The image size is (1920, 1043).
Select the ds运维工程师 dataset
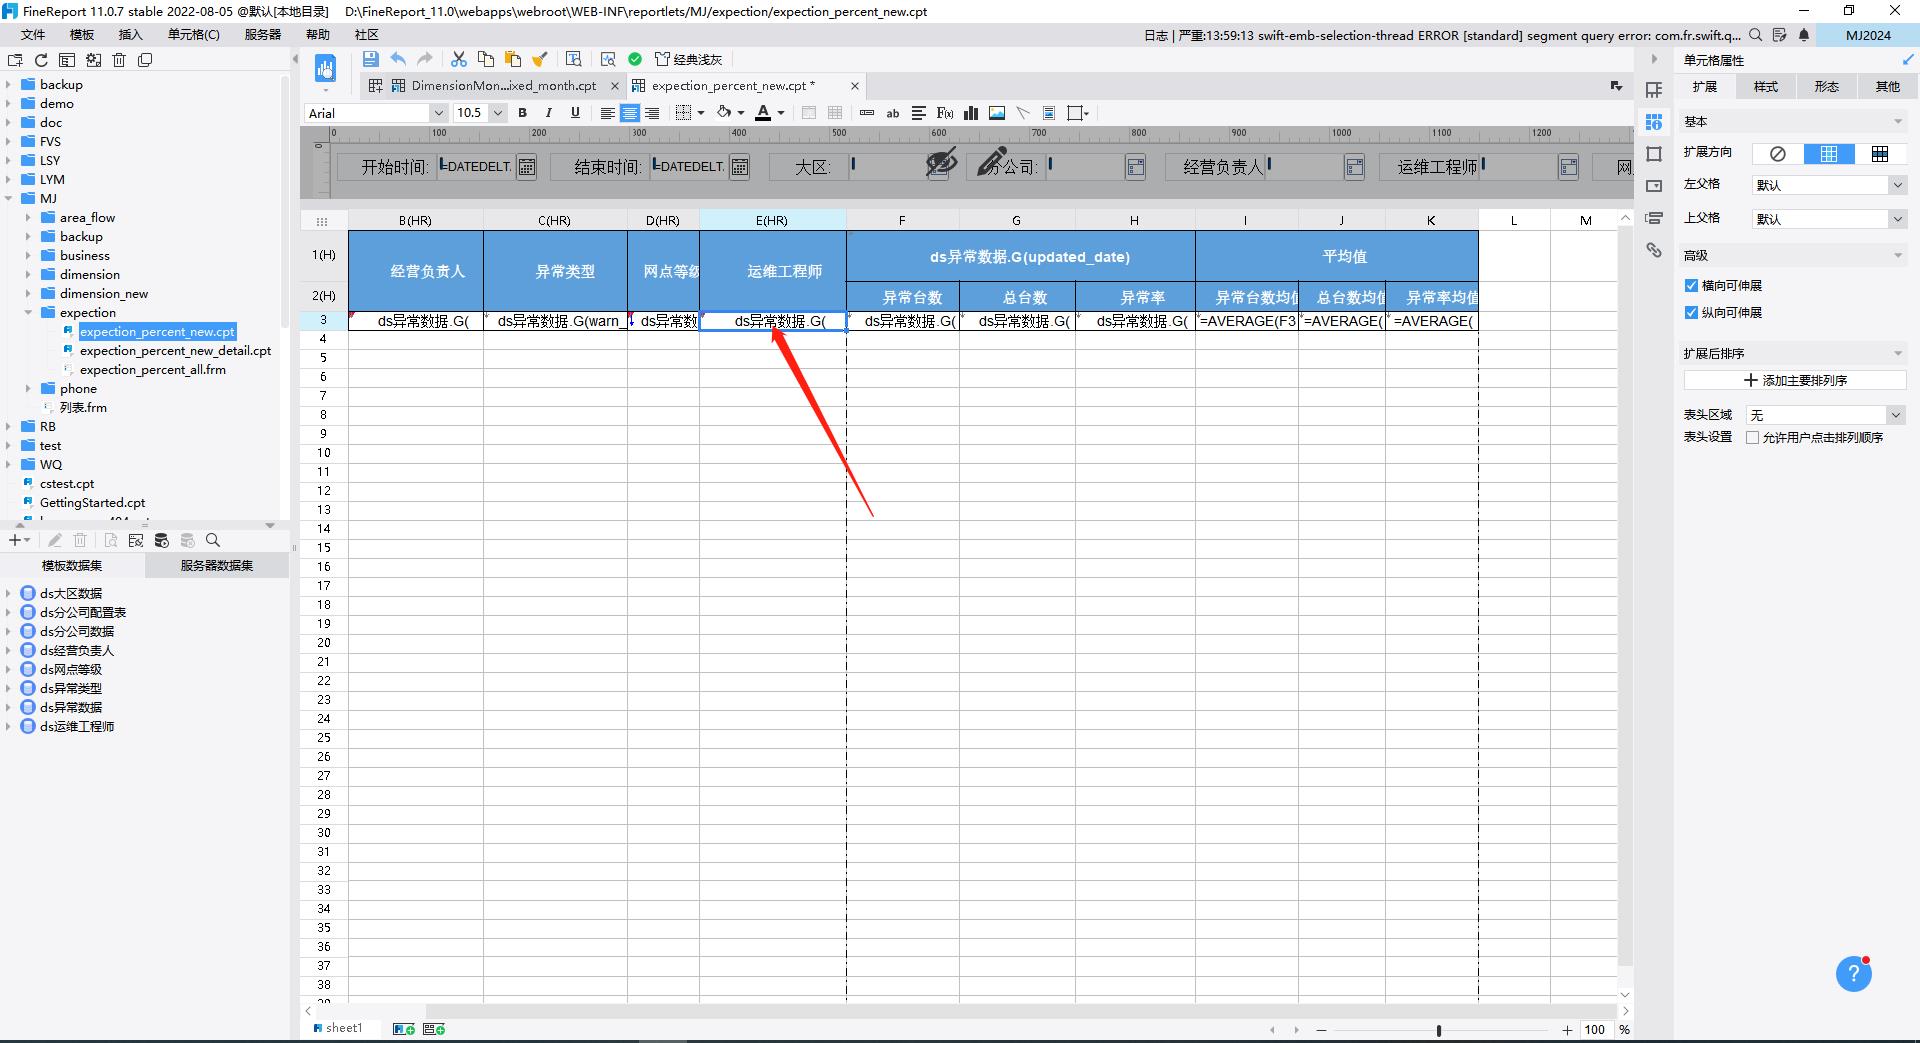77,727
